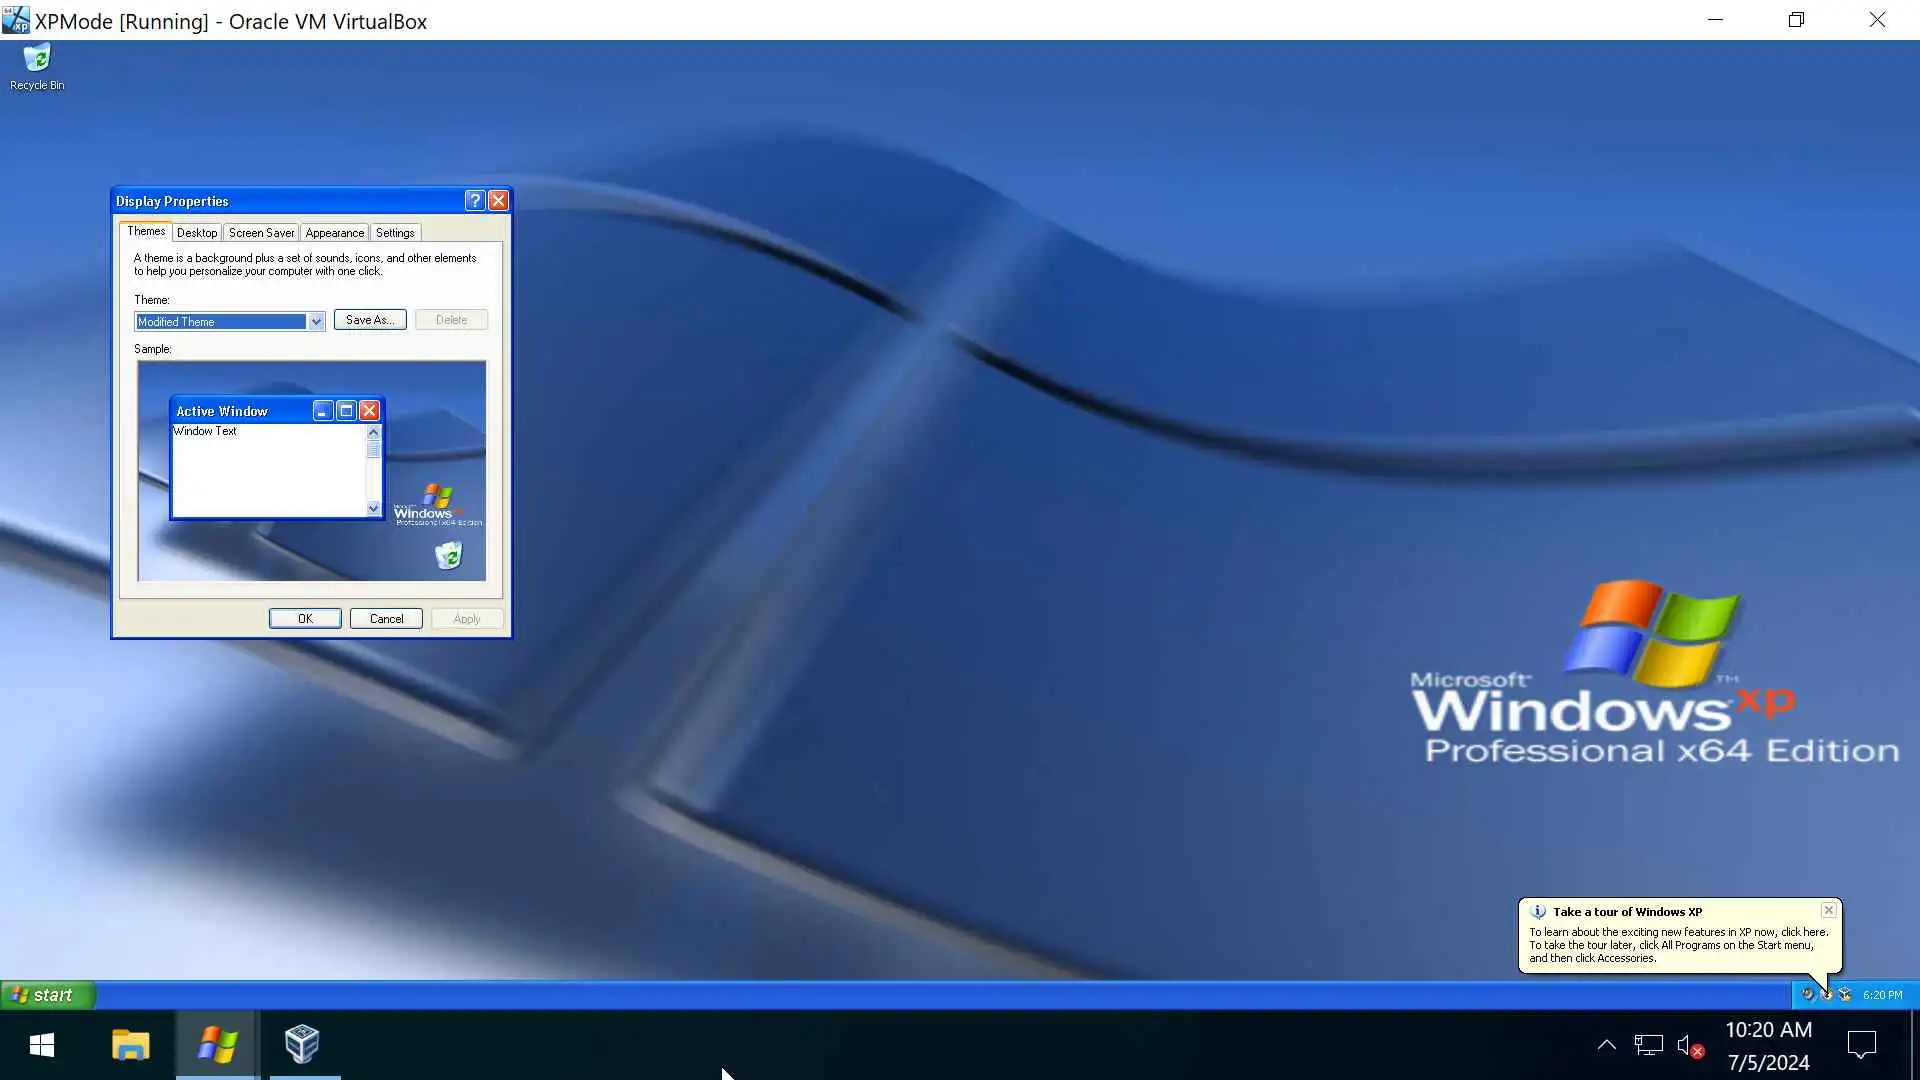Image resolution: width=1920 pixels, height=1080 pixels.
Task: Open the Appearance tab
Action: click(x=334, y=233)
